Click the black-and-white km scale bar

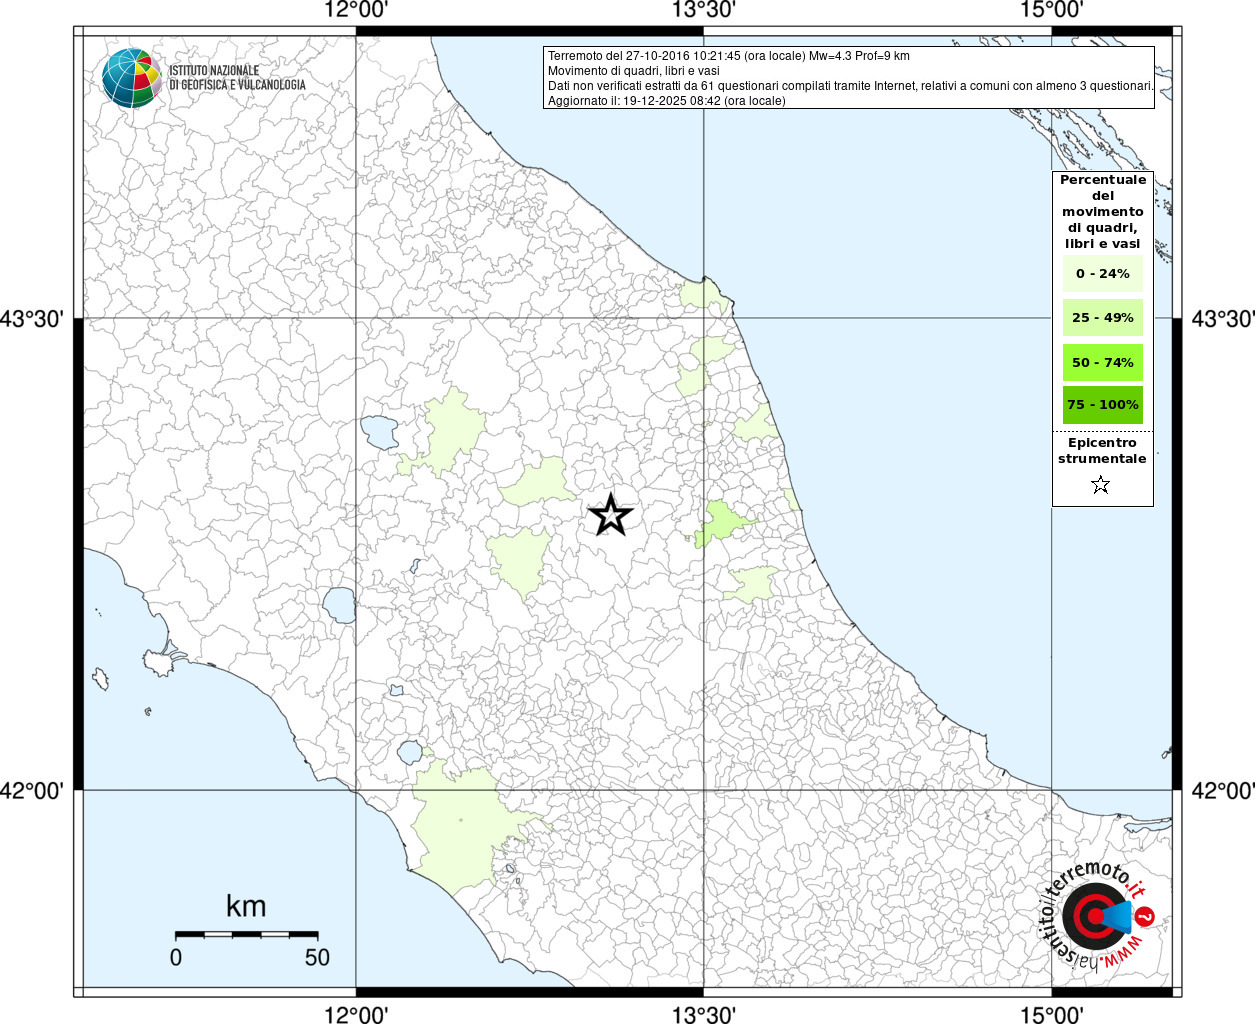247,934
